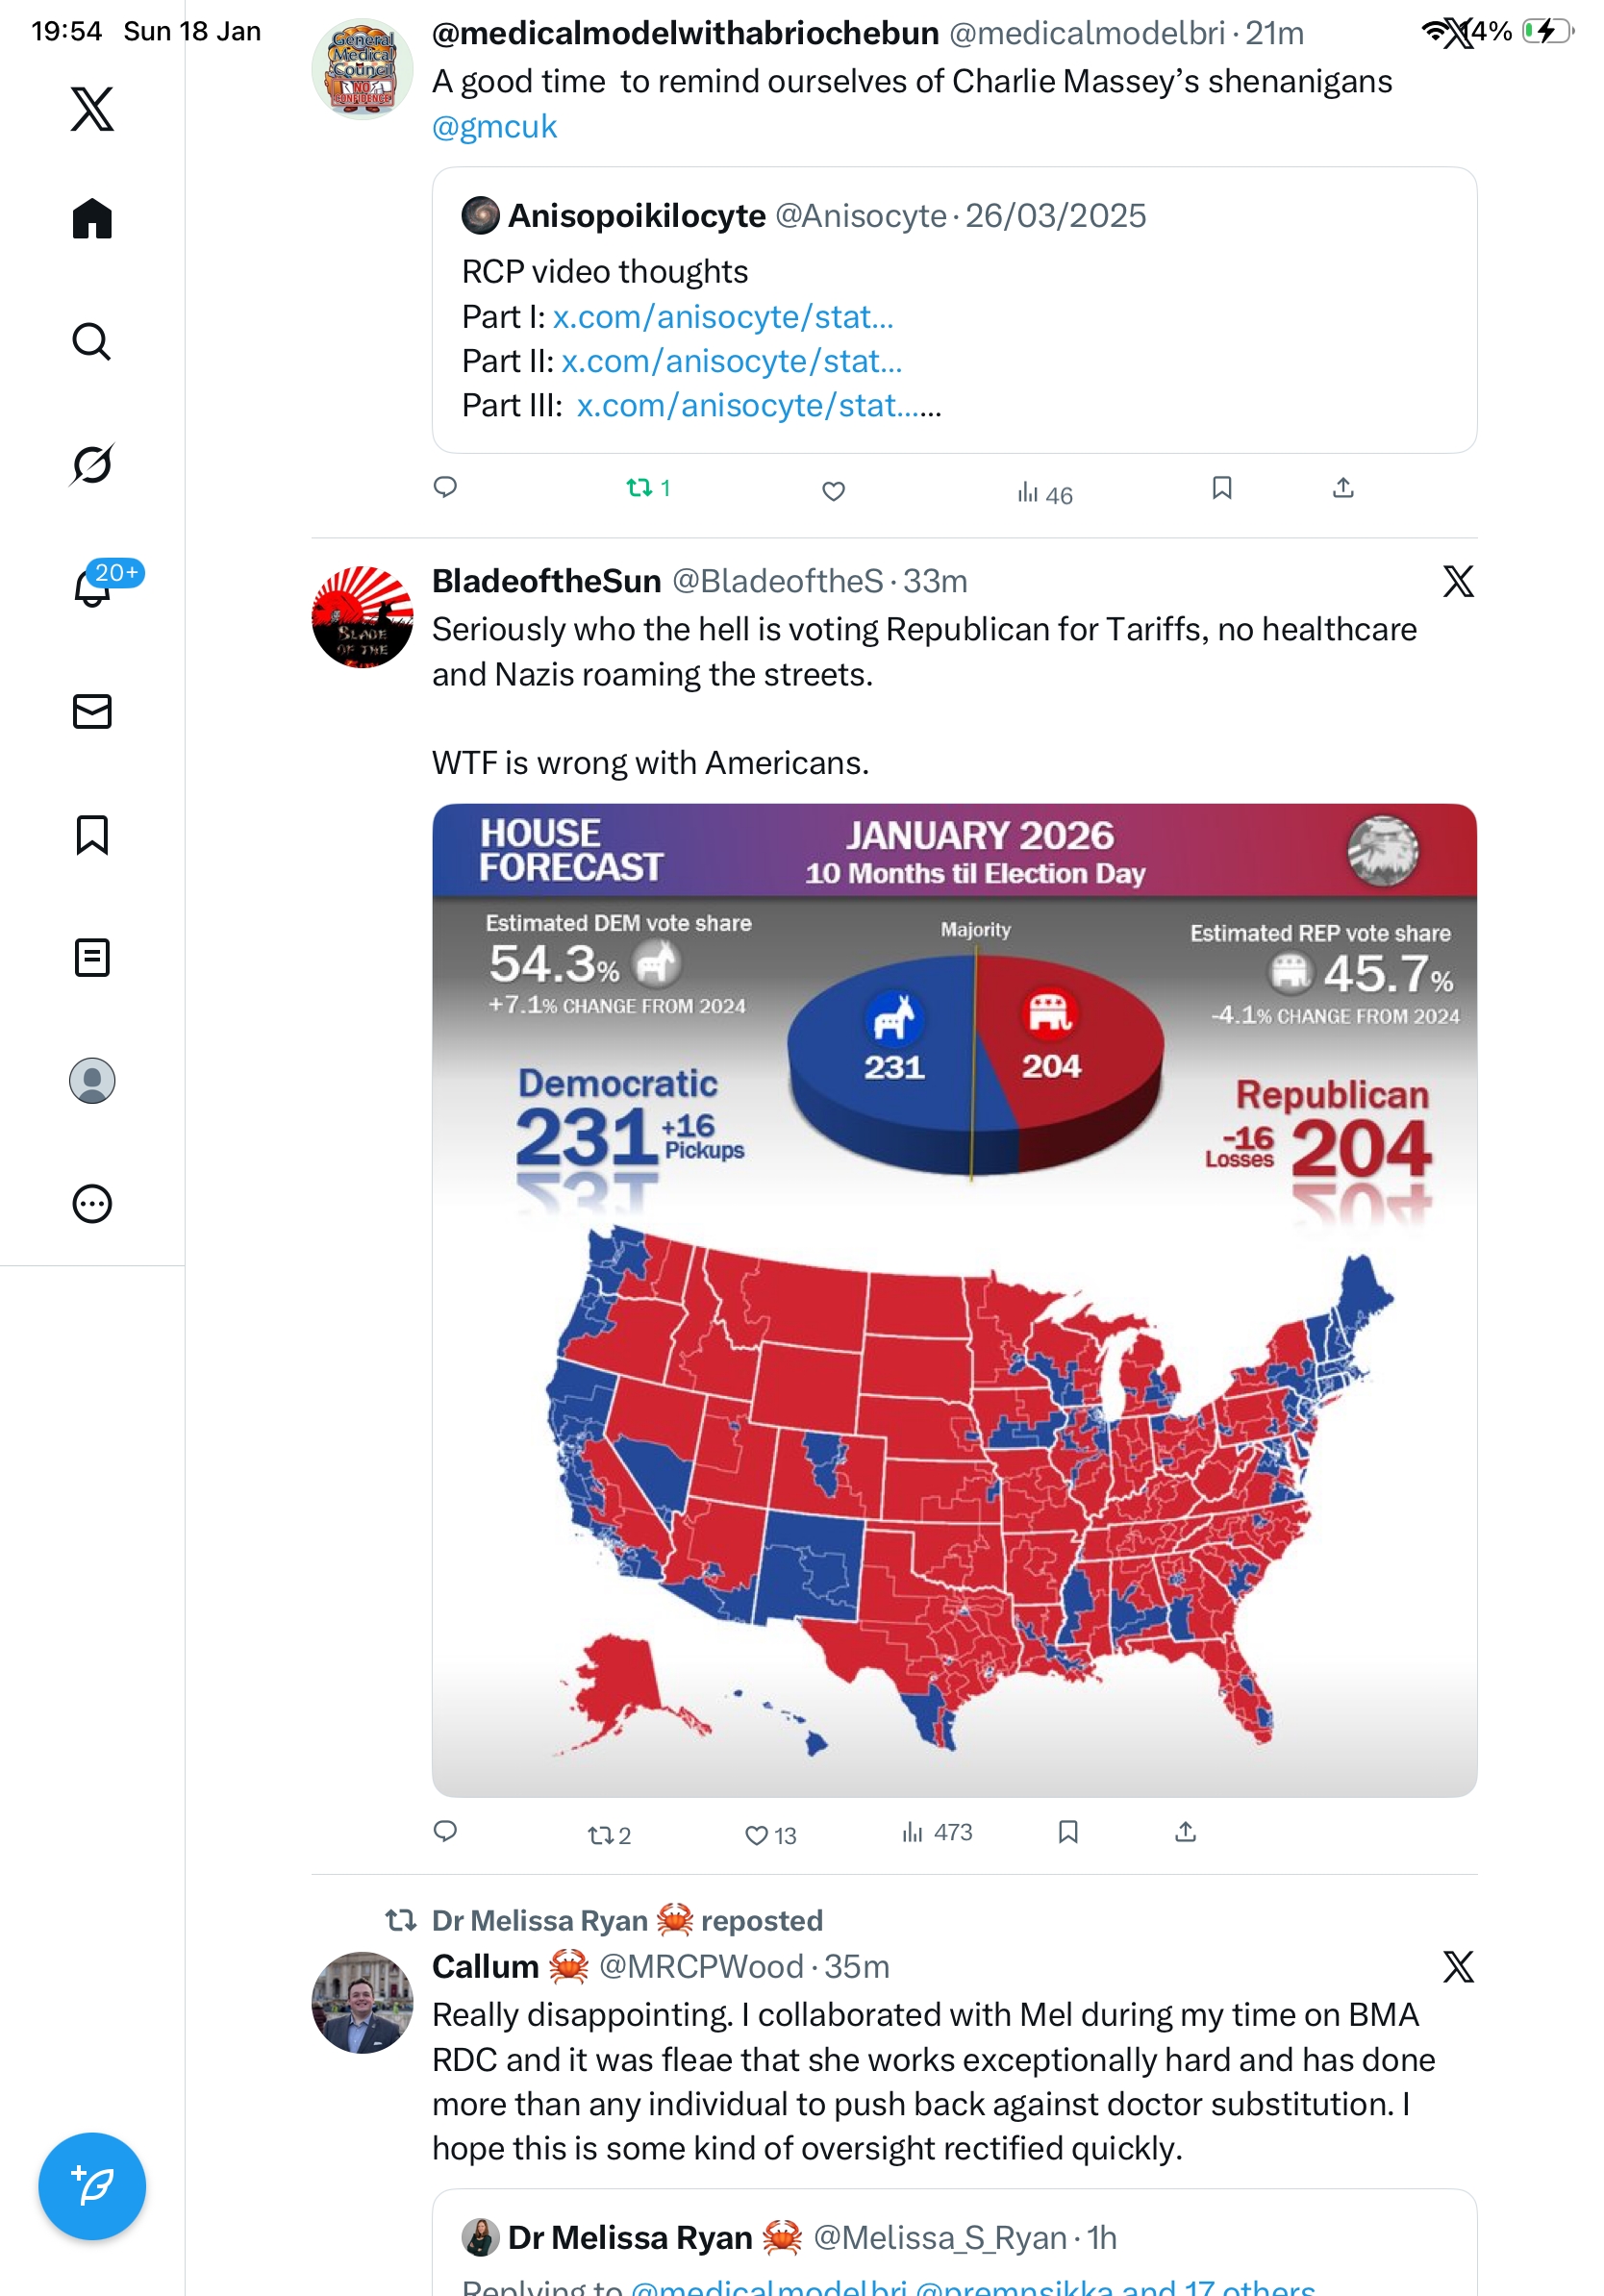This screenshot has height=2296, width=1604.
Task: Open the @gmcuk mention link
Action: [x=494, y=127]
